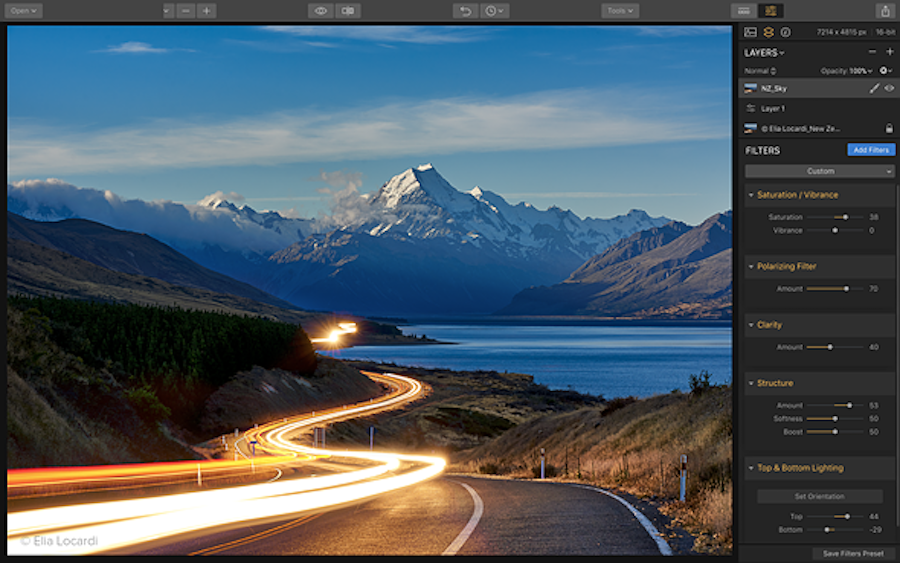The height and width of the screenshot is (563, 900).
Task: Toggle the filters side panel button in toolbar
Action: [x=769, y=11]
